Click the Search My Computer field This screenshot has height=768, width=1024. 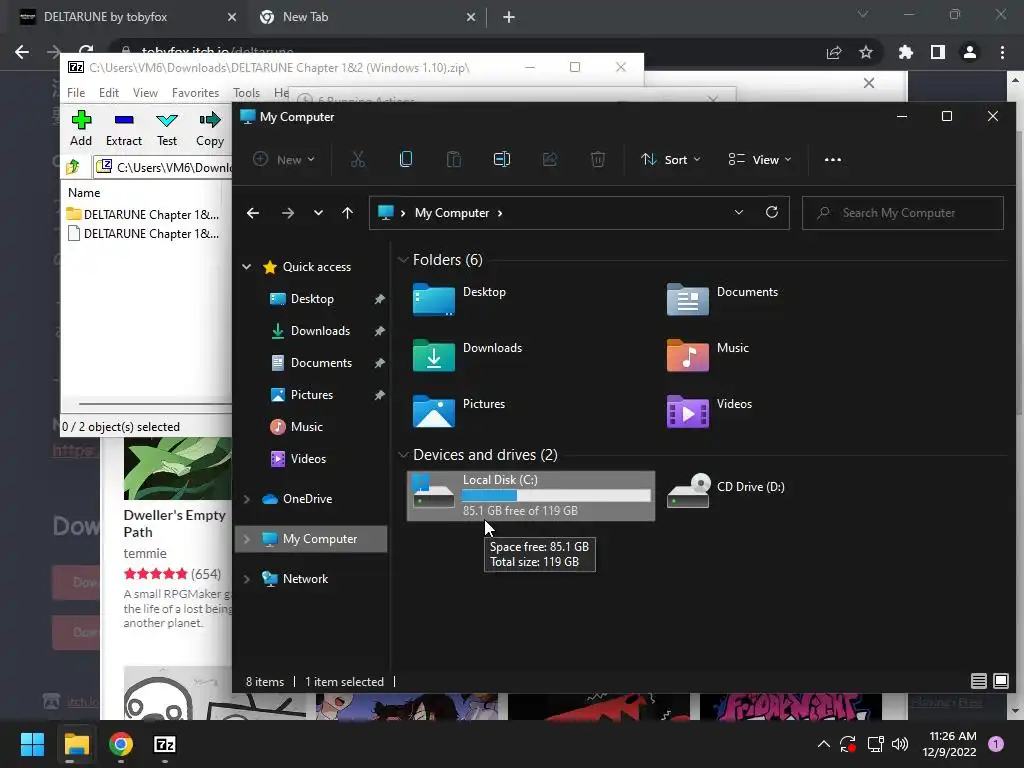tap(903, 213)
